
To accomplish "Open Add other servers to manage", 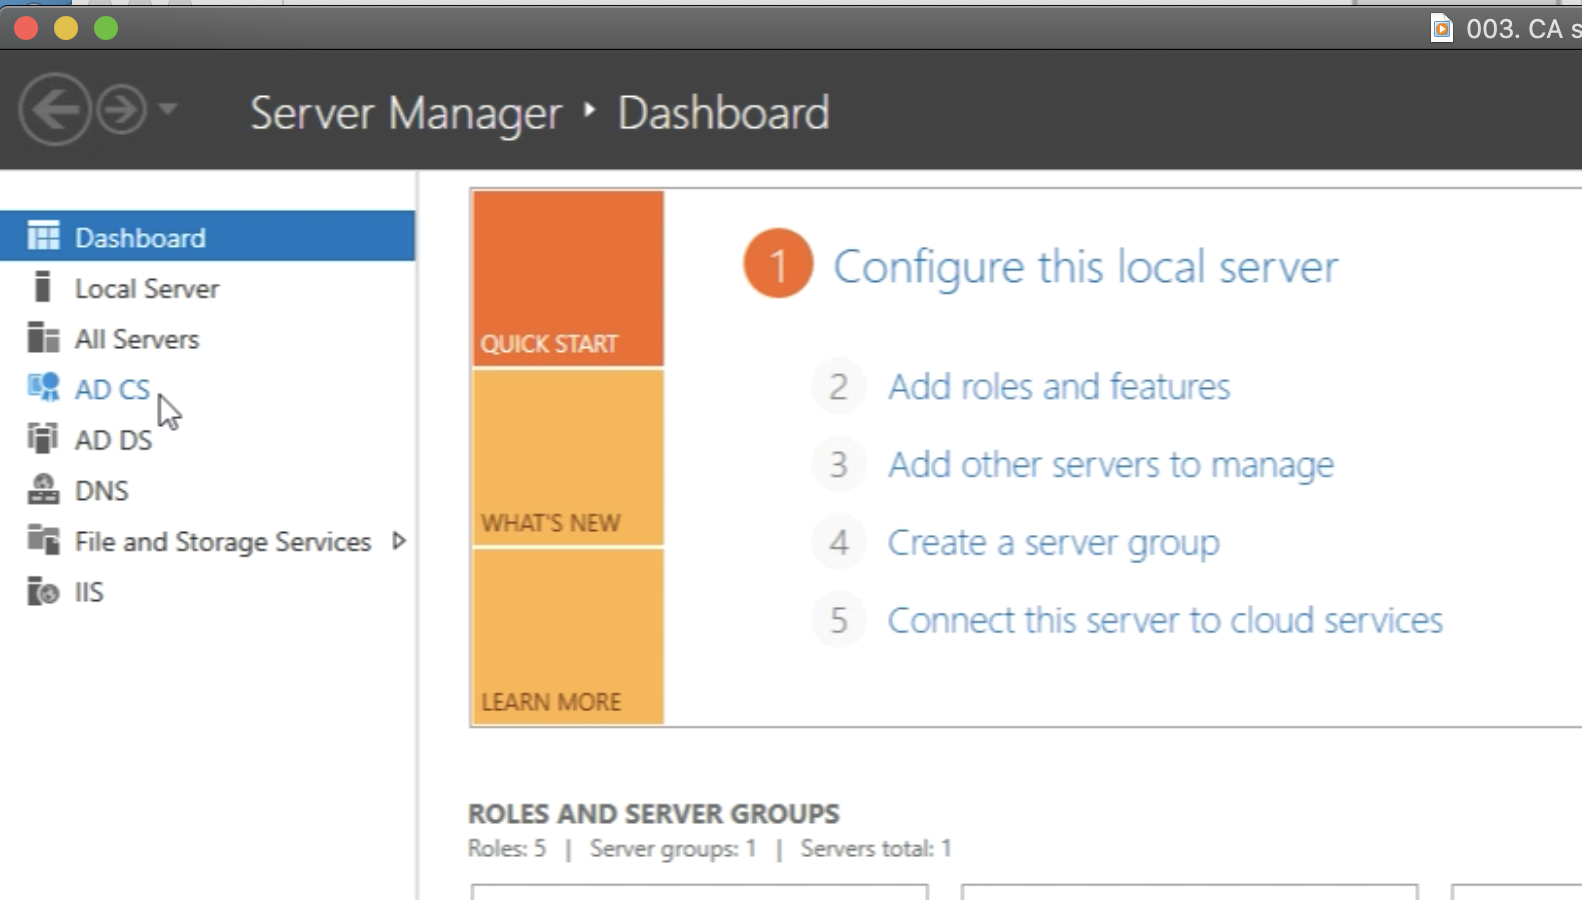I will [x=1110, y=465].
